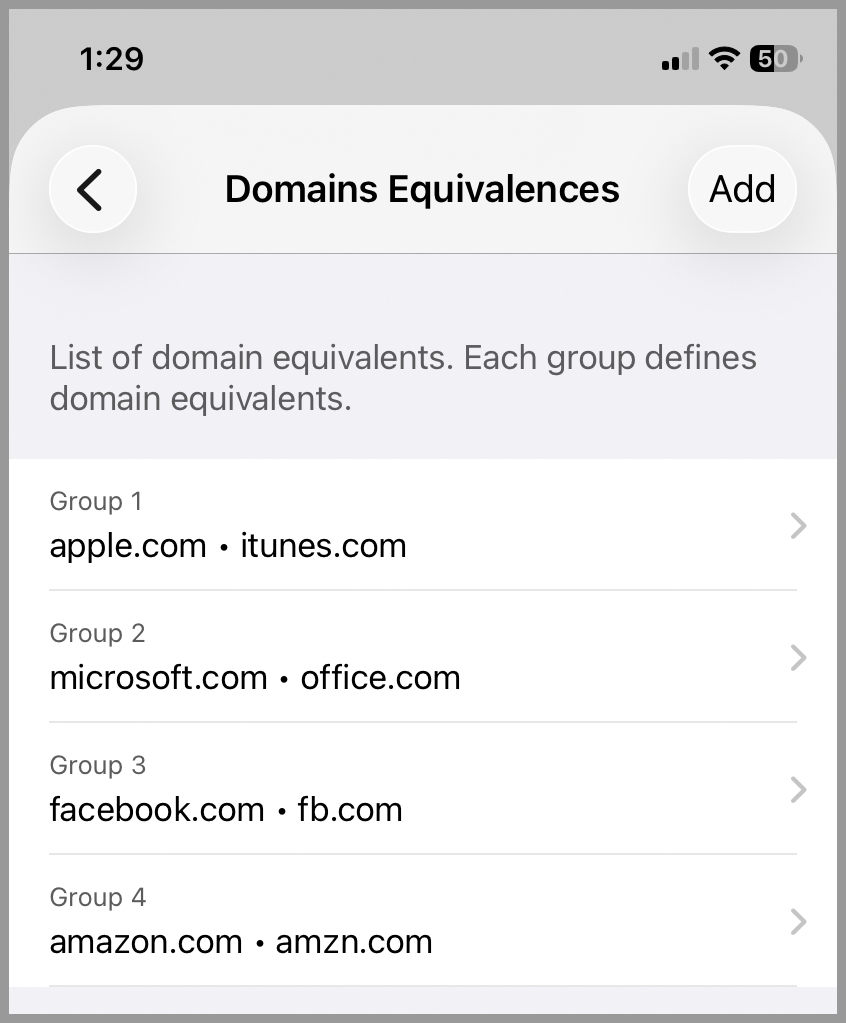
Task: Select apple.com • itunes.com entry
Action: (228, 545)
